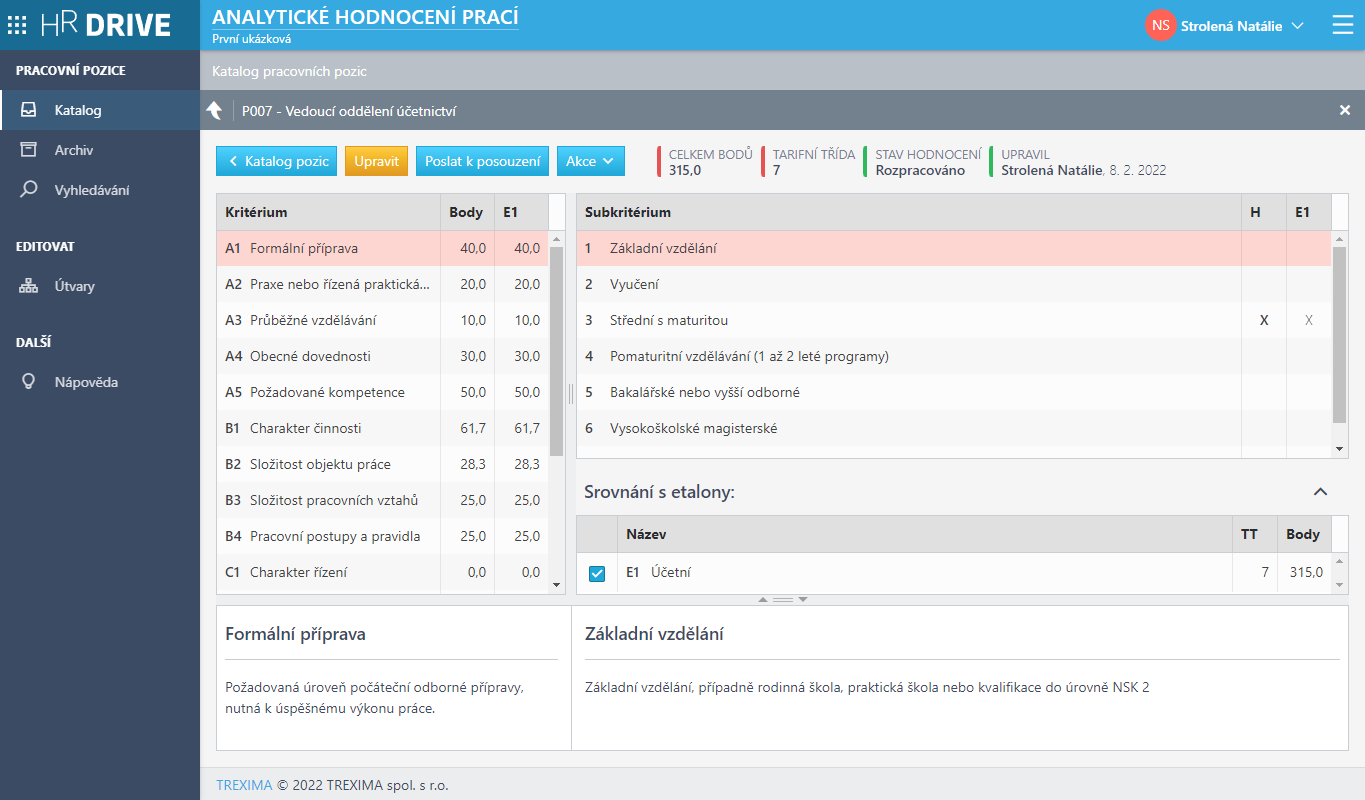Image resolution: width=1365 pixels, height=800 pixels.
Task: Open the Akce dropdown menu
Action: coord(590,161)
